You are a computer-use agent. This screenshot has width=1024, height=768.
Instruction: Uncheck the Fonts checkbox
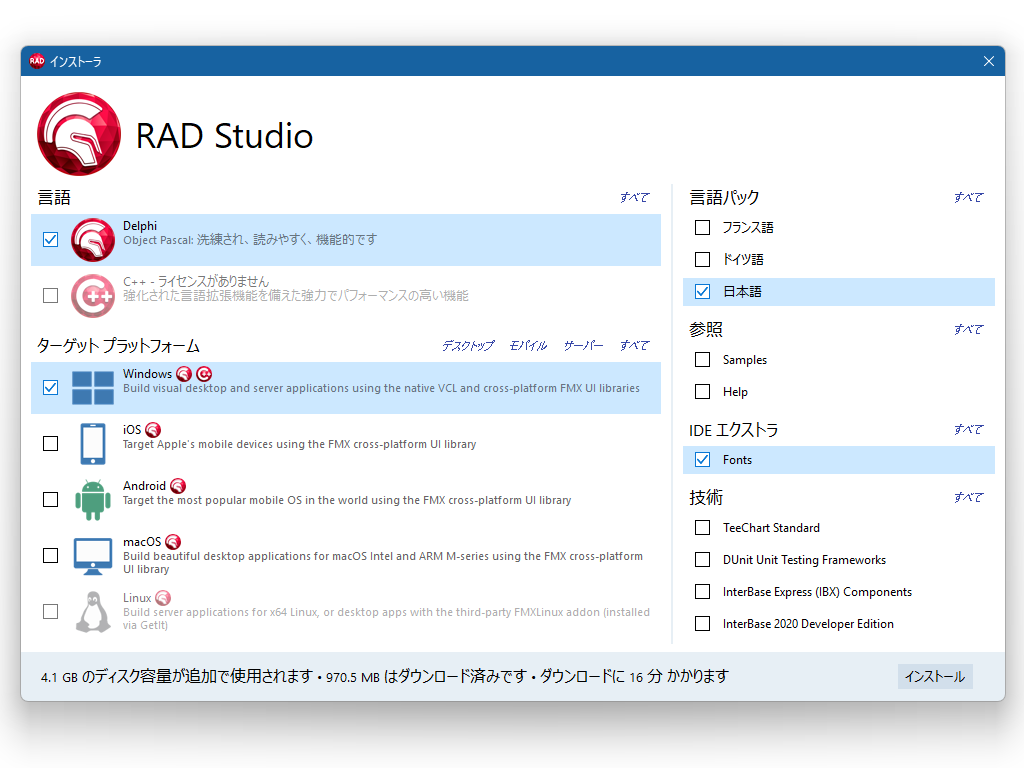point(703,460)
